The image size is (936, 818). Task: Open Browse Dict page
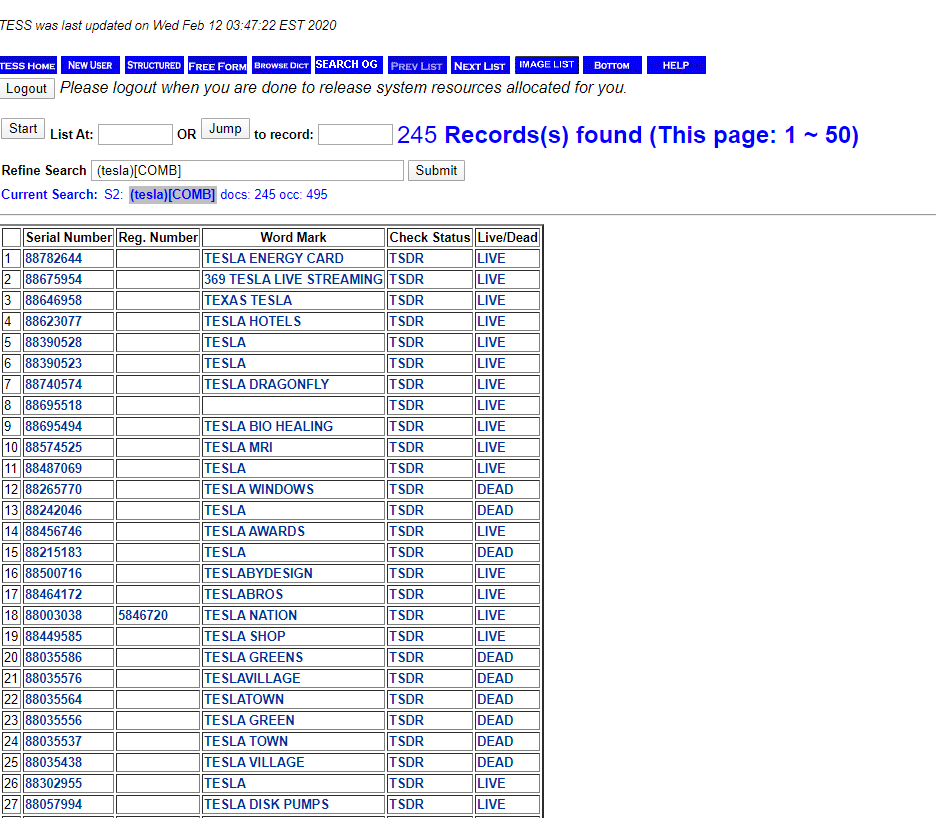pos(281,65)
